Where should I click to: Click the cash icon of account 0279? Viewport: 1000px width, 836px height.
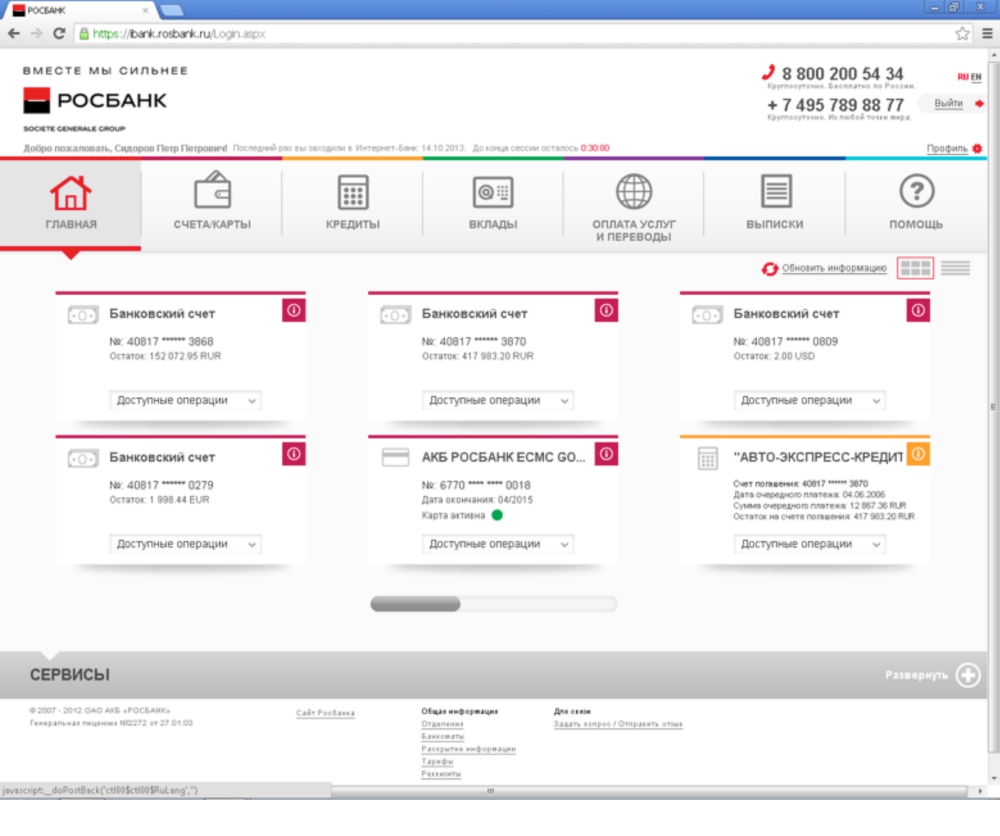click(83, 458)
